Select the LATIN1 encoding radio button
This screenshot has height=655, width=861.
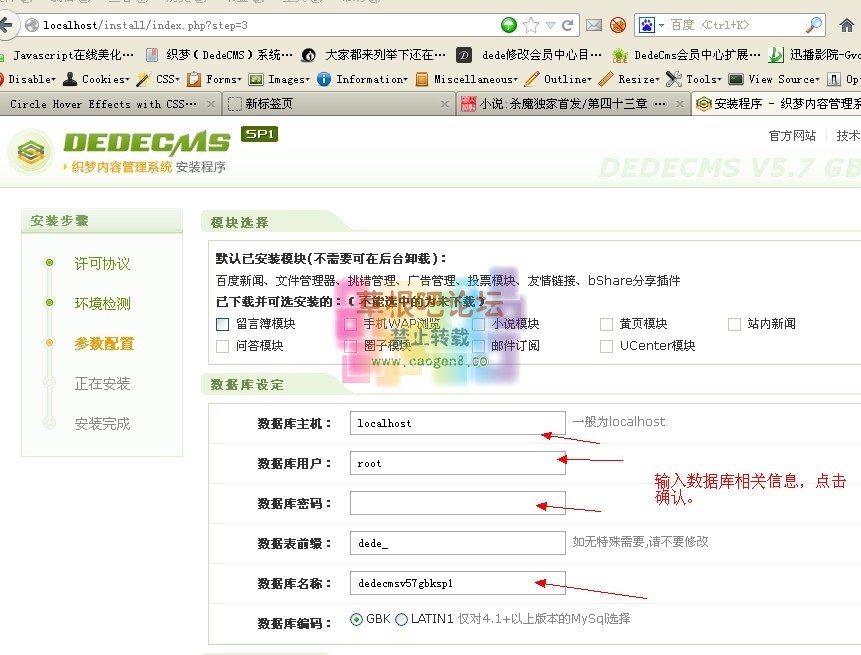click(x=402, y=619)
